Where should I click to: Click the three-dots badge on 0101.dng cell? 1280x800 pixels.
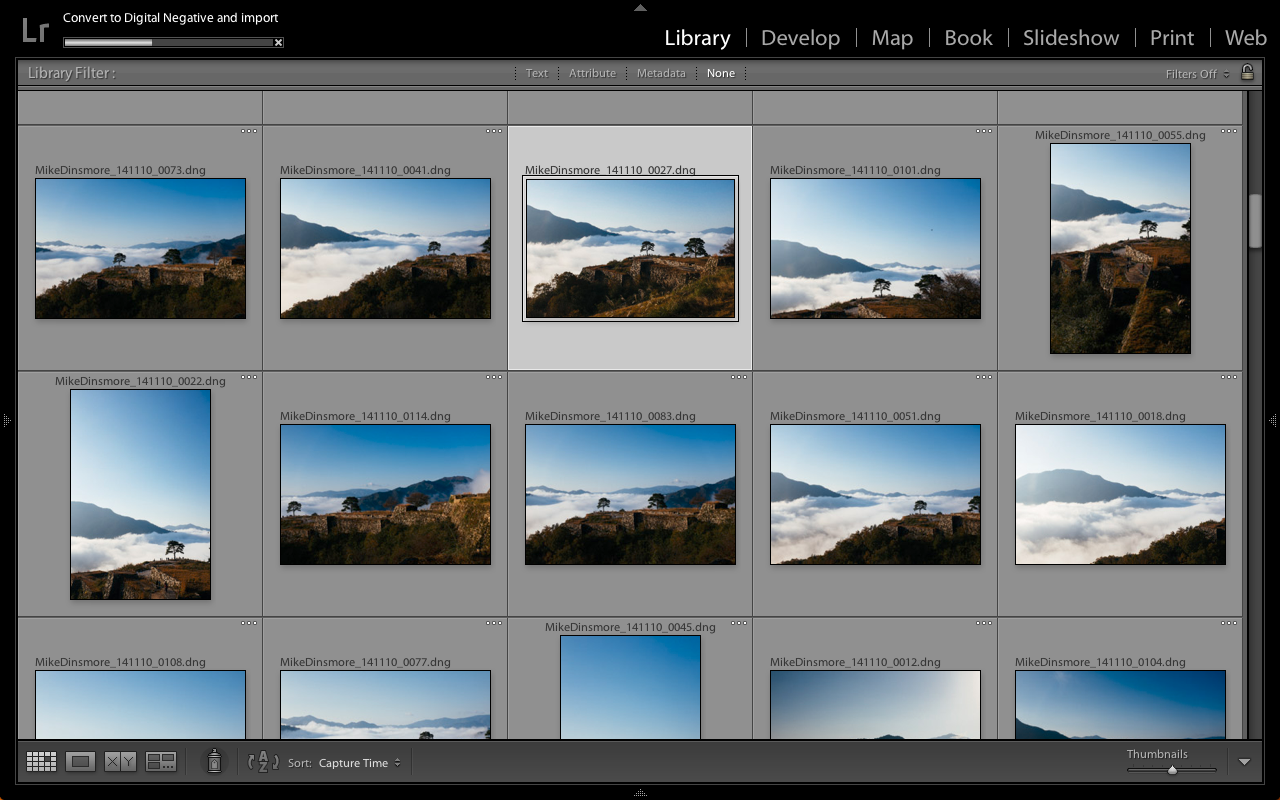point(984,131)
